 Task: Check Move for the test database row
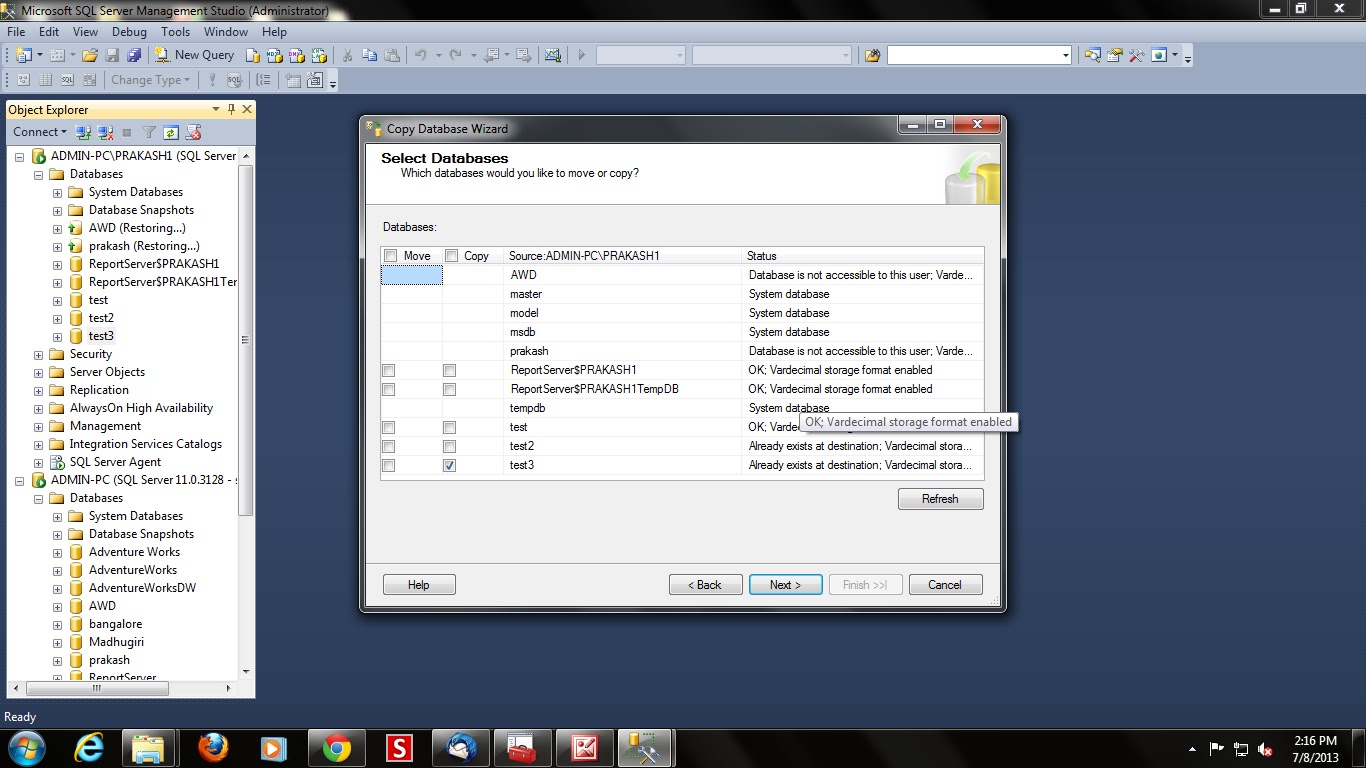click(x=388, y=428)
